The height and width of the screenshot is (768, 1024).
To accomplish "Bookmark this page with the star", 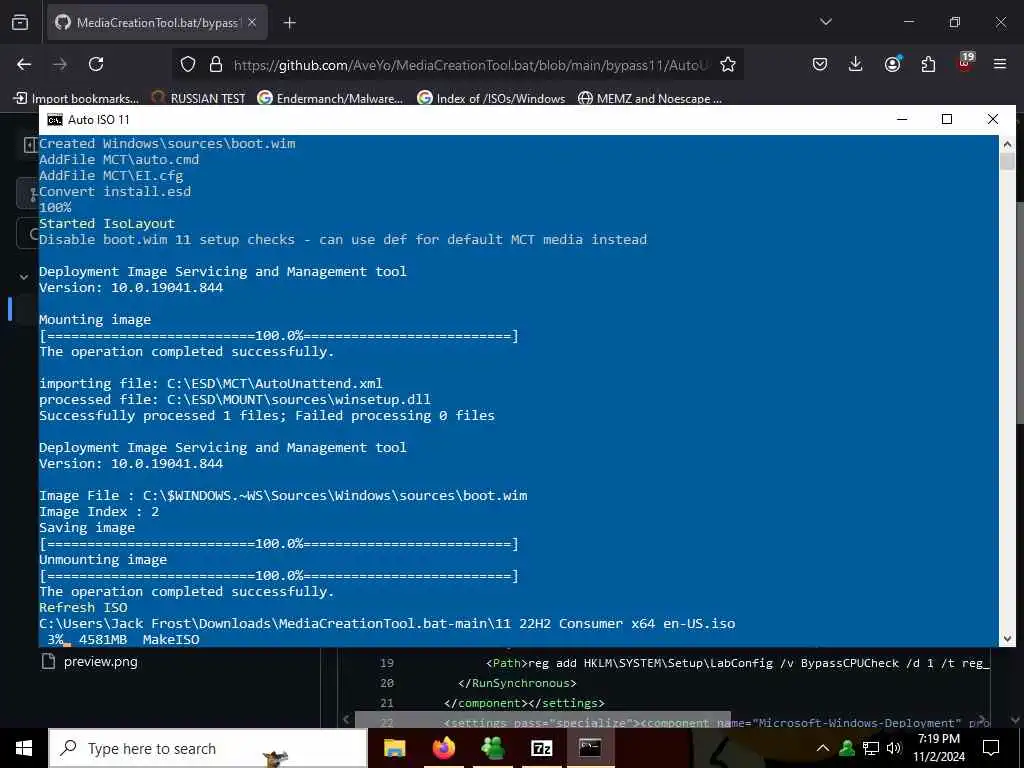I will click(x=728, y=64).
